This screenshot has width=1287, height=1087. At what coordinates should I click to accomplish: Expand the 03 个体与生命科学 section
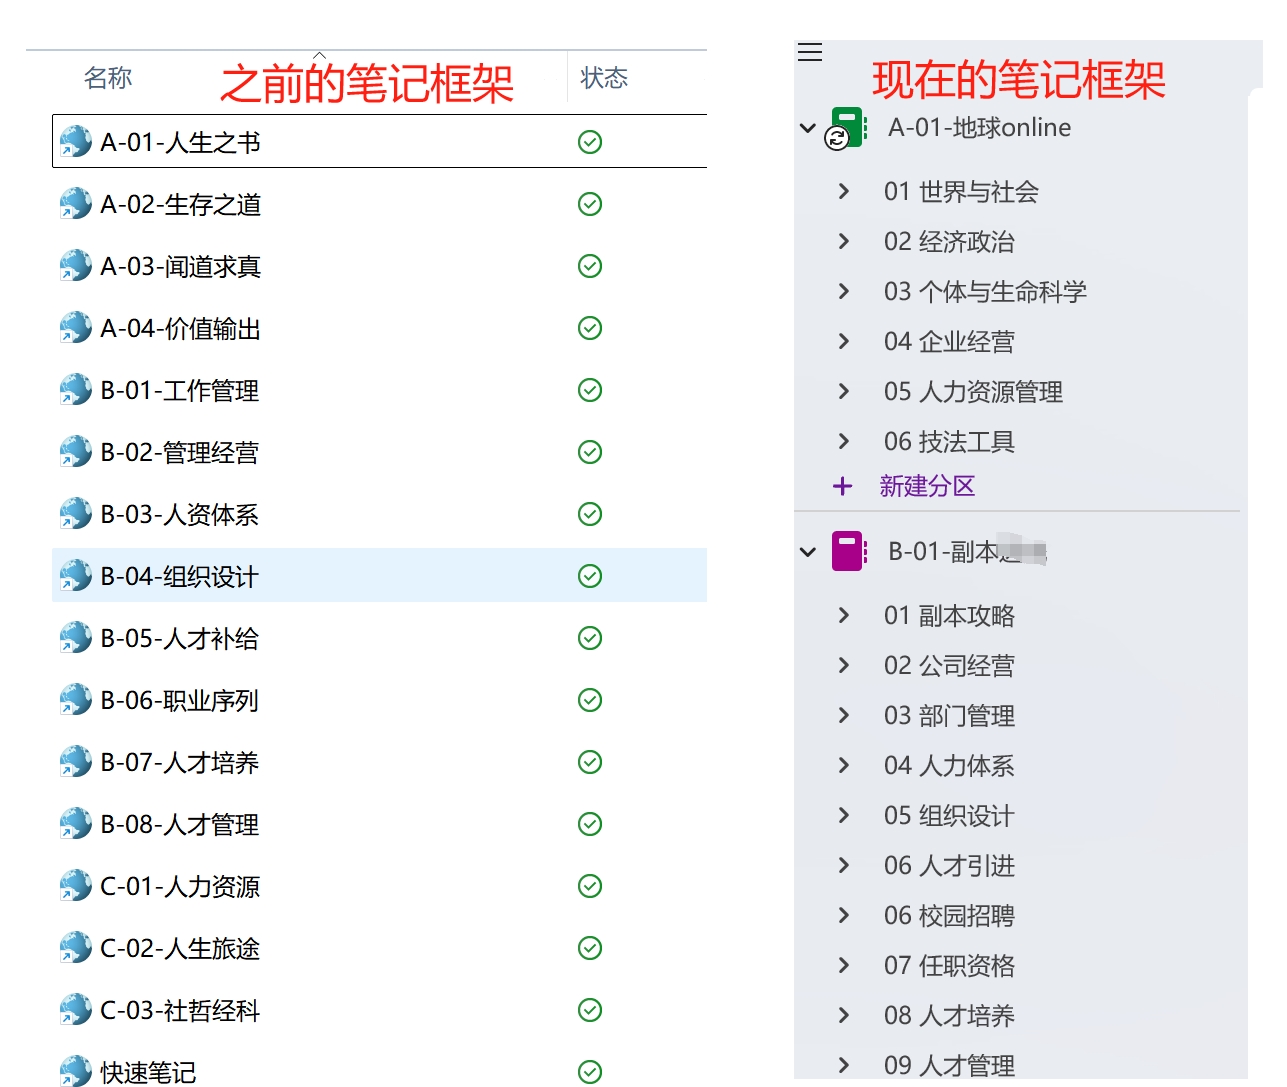[844, 291]
